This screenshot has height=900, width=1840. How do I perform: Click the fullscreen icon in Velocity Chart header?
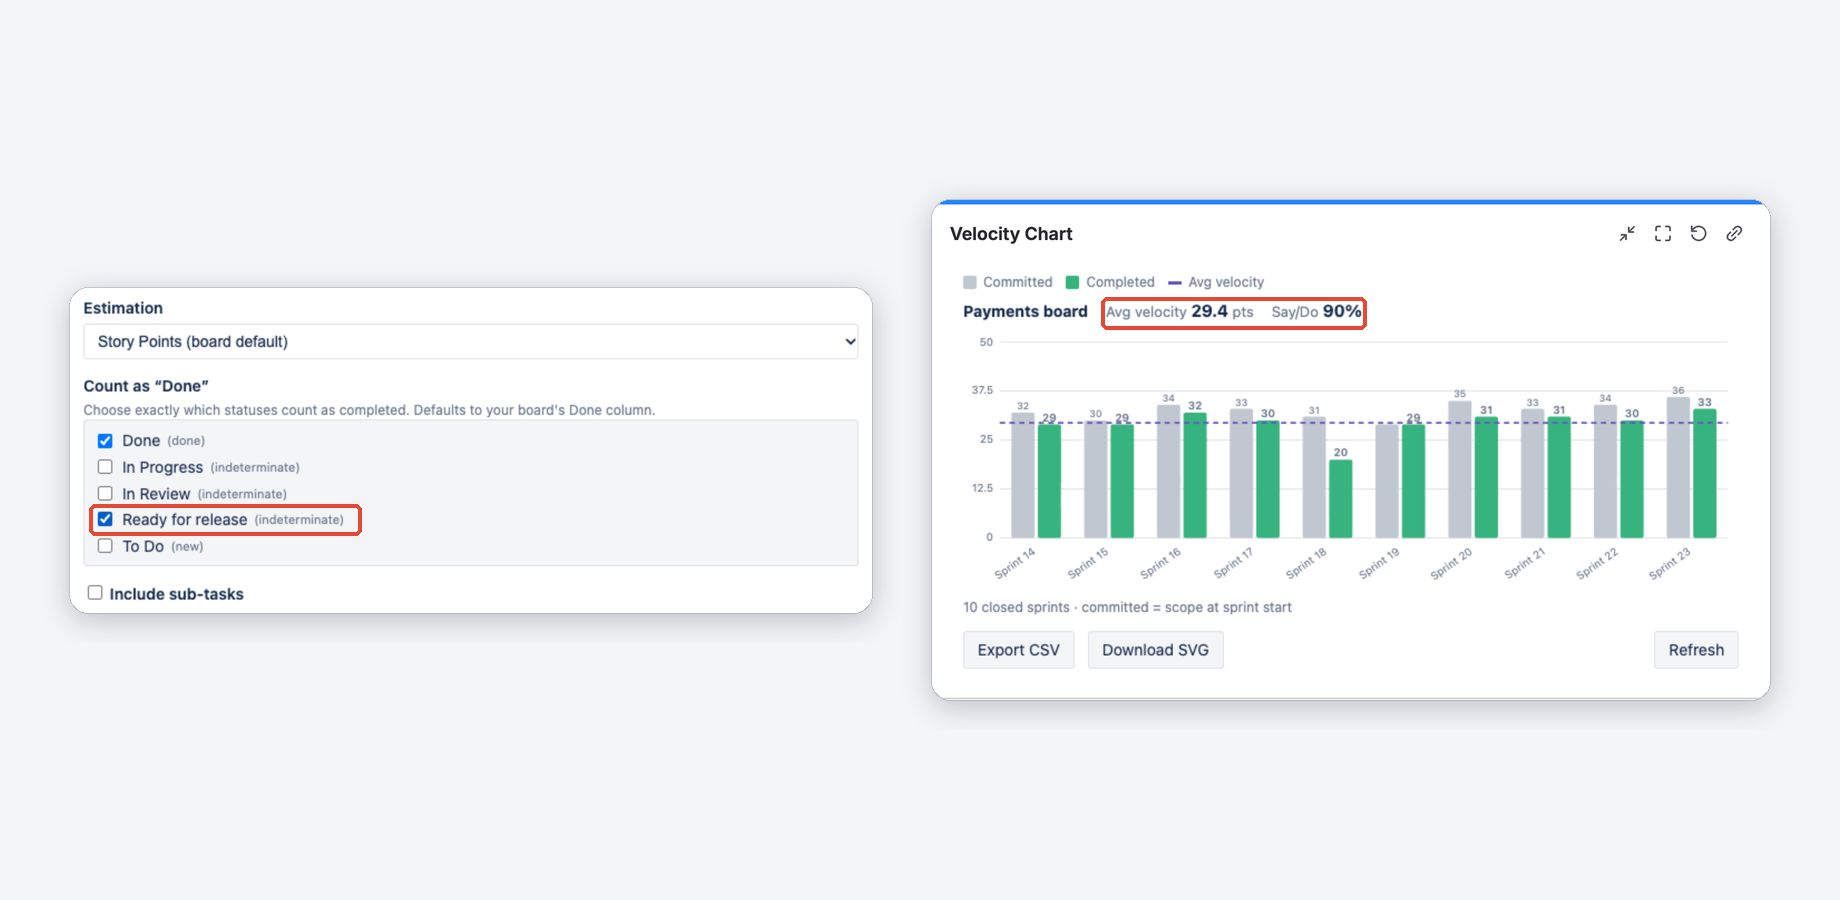[x=1663, y=233]
